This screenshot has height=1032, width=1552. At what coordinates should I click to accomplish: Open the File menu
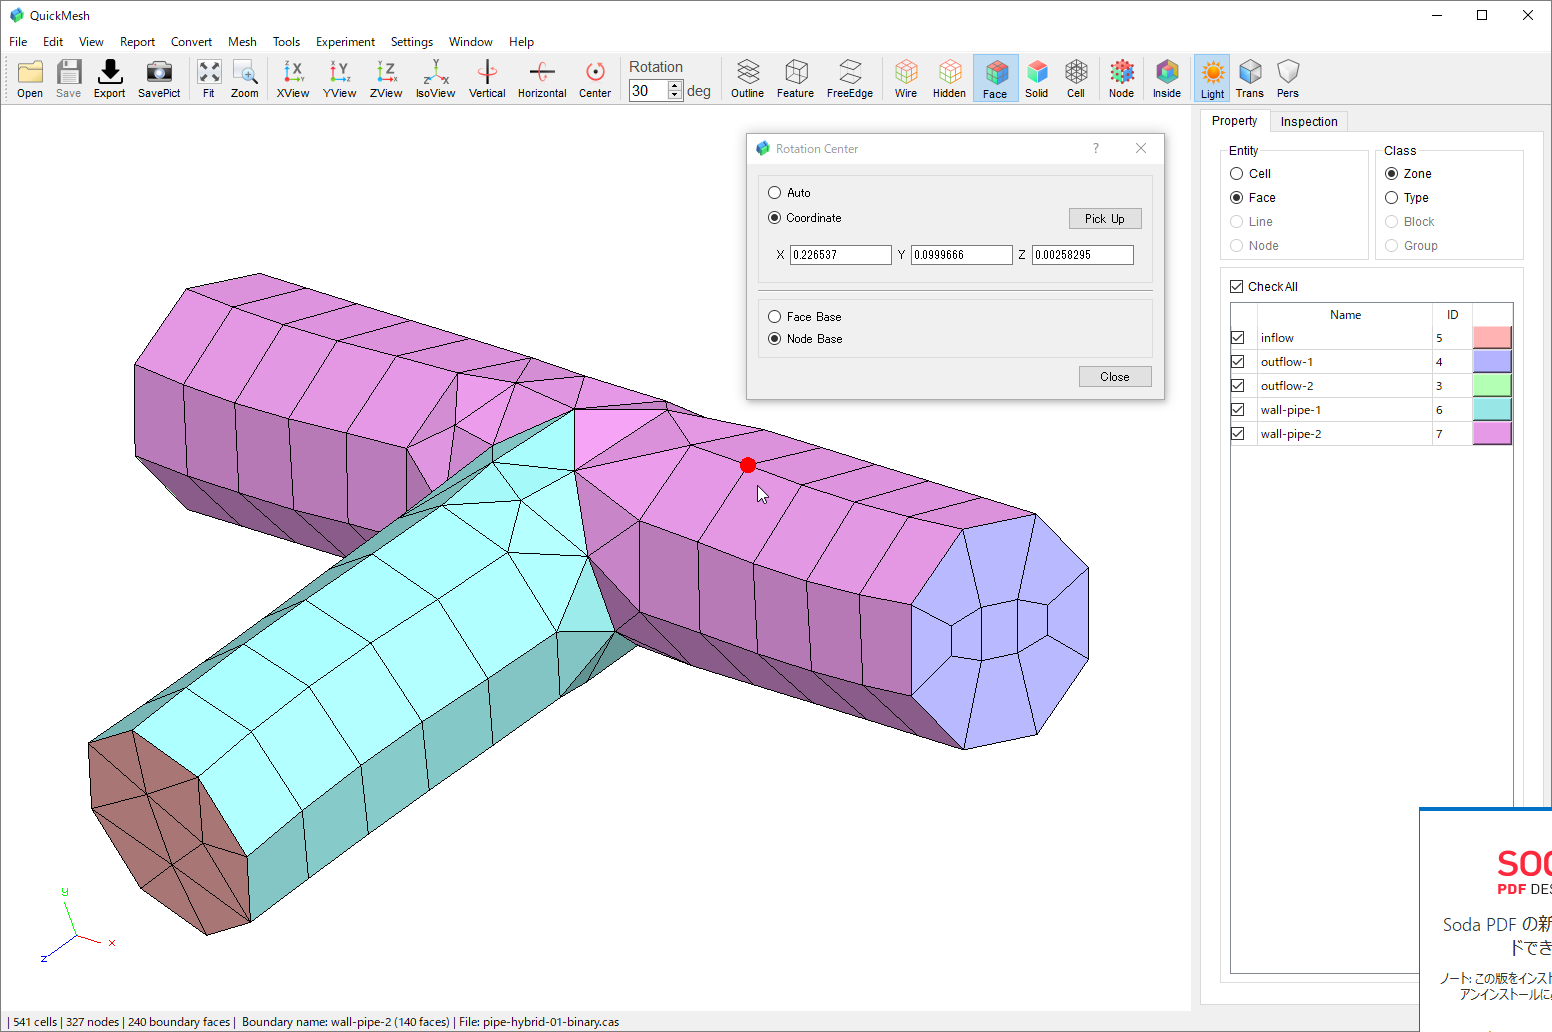18,42
